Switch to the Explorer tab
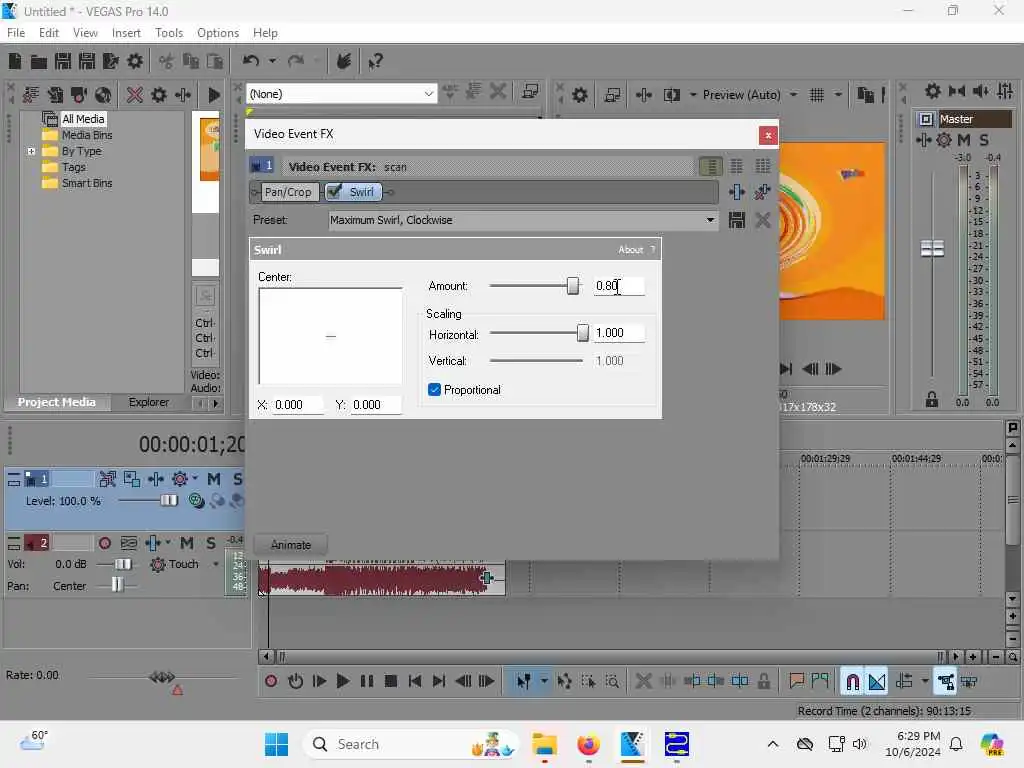 tap(148, 402)
